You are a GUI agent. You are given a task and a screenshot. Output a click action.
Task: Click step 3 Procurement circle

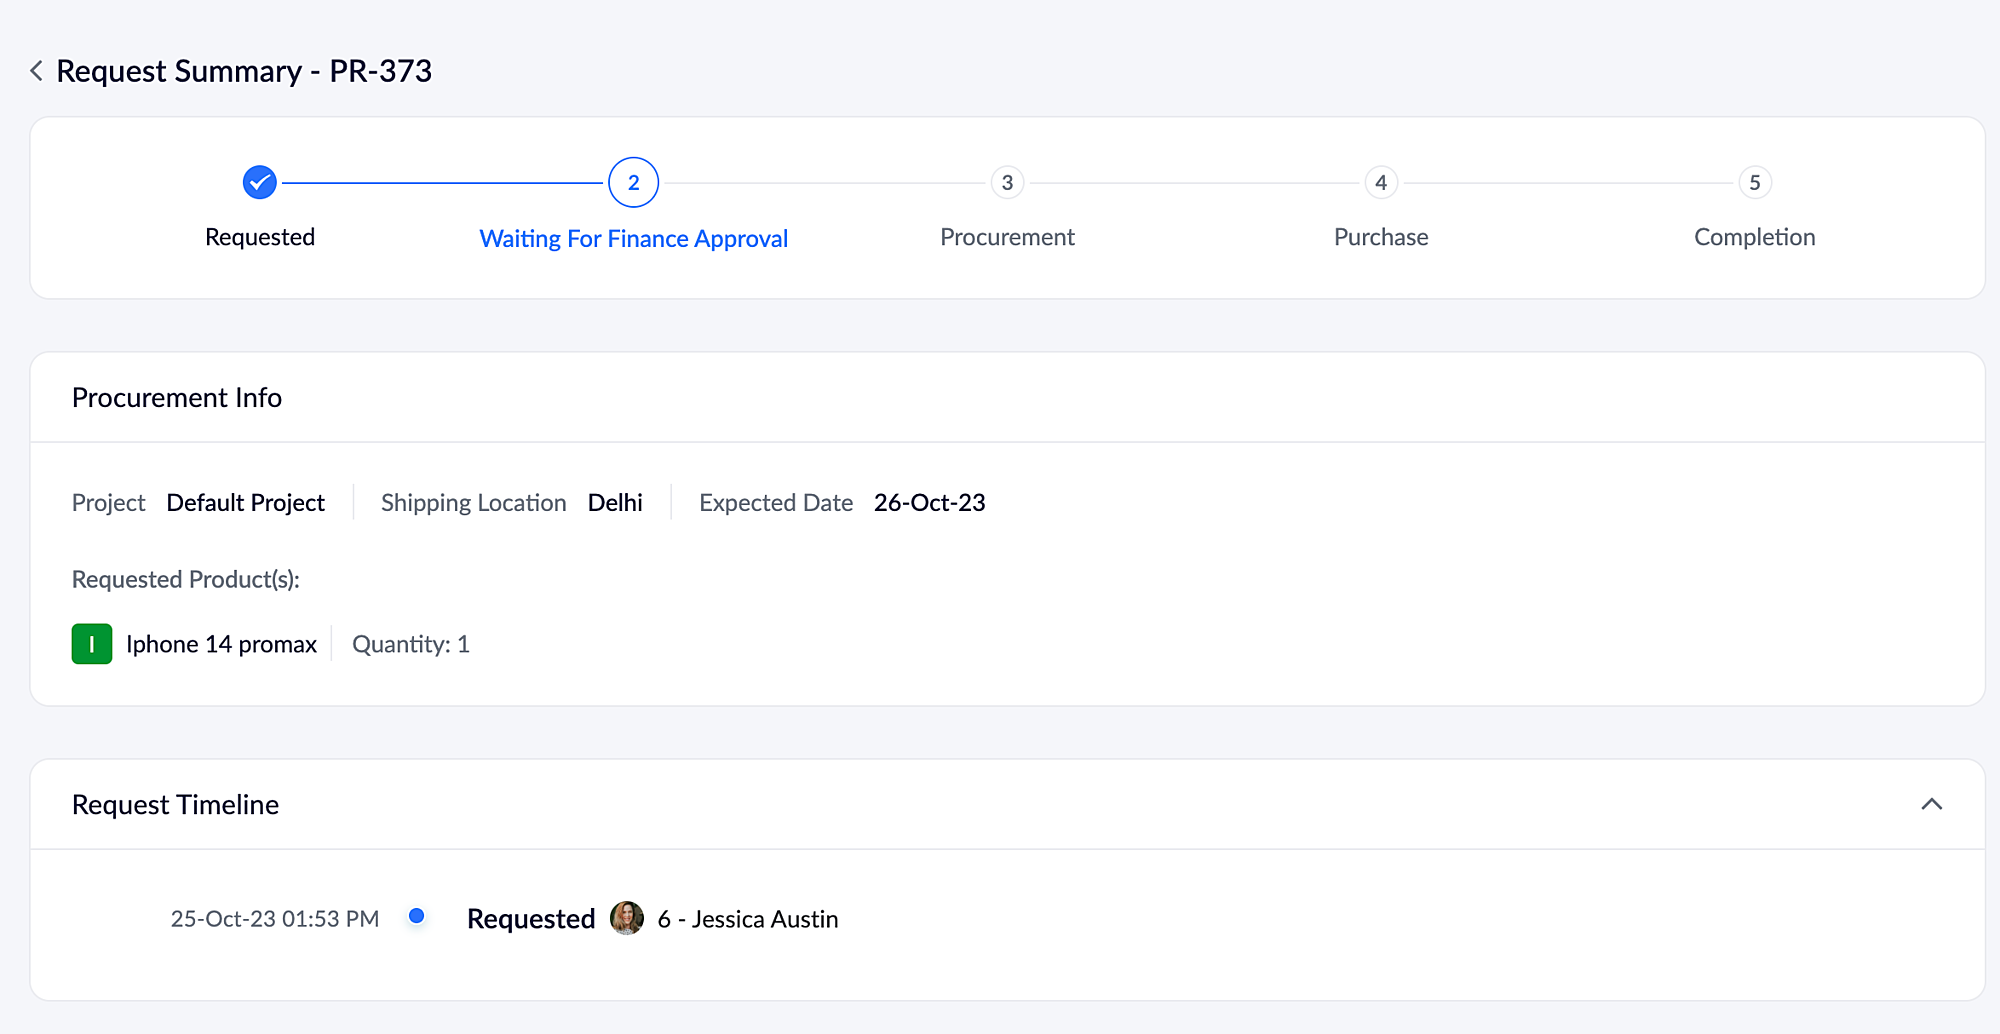(x=1007, y=182)
